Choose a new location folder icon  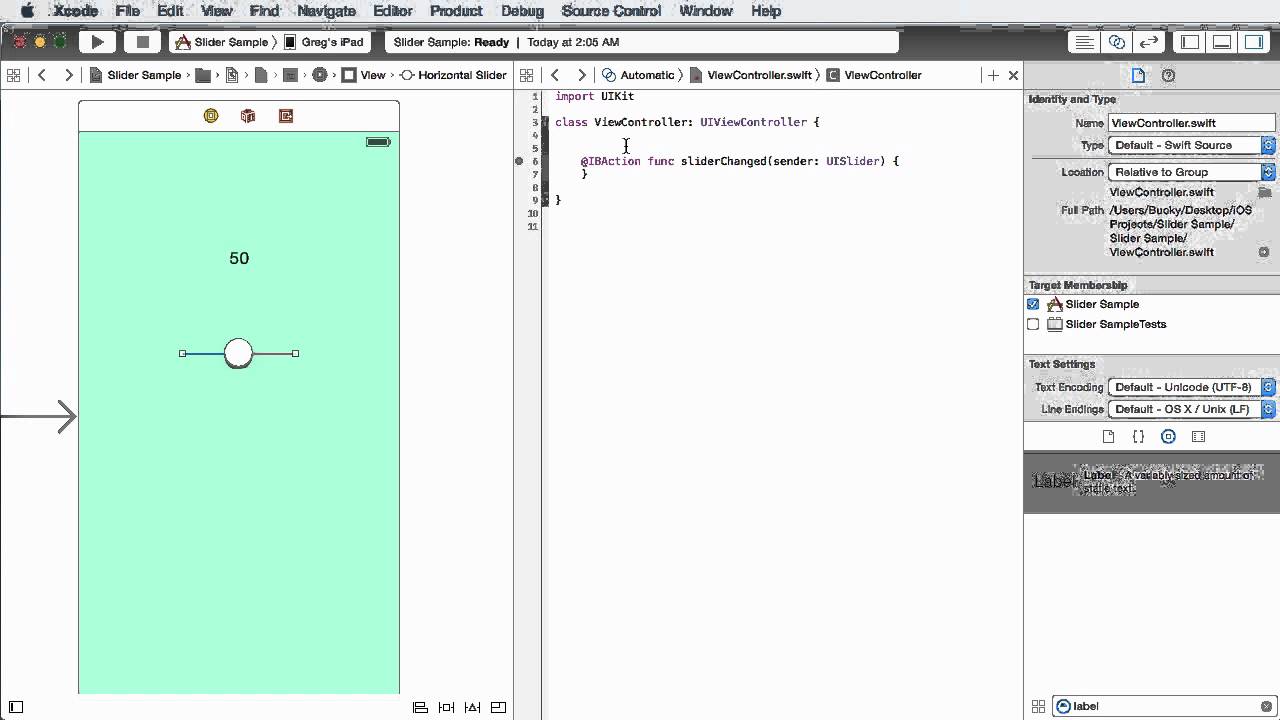pos(1264,192)
